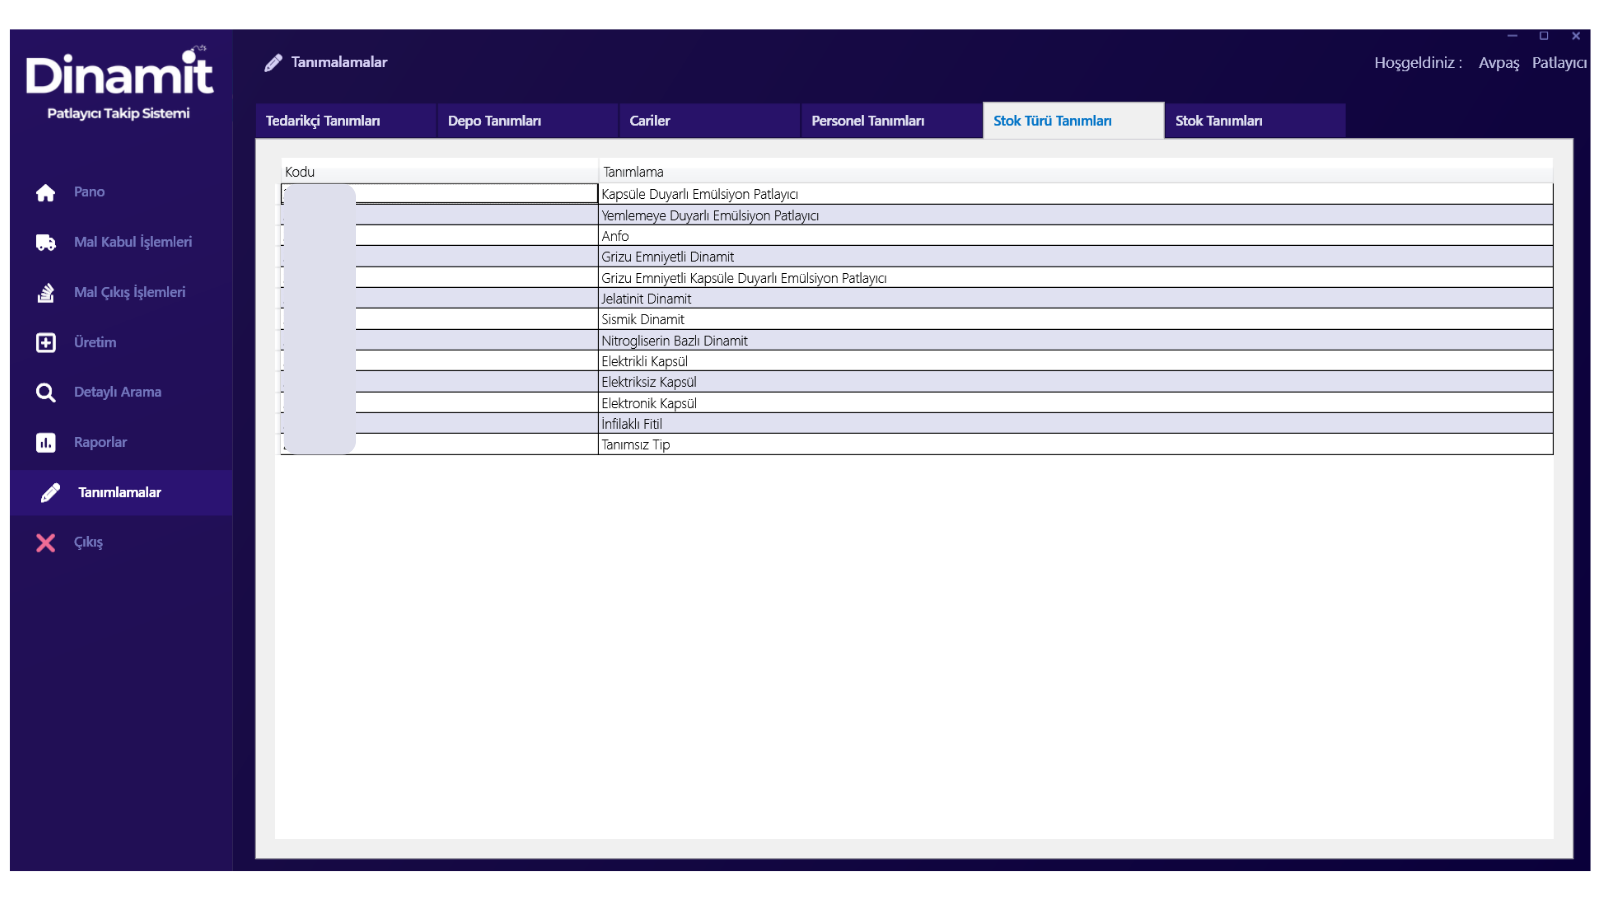Click the Detaylı Arama magnifier icon
The image size is (1600, 900).
pos(46,393)
